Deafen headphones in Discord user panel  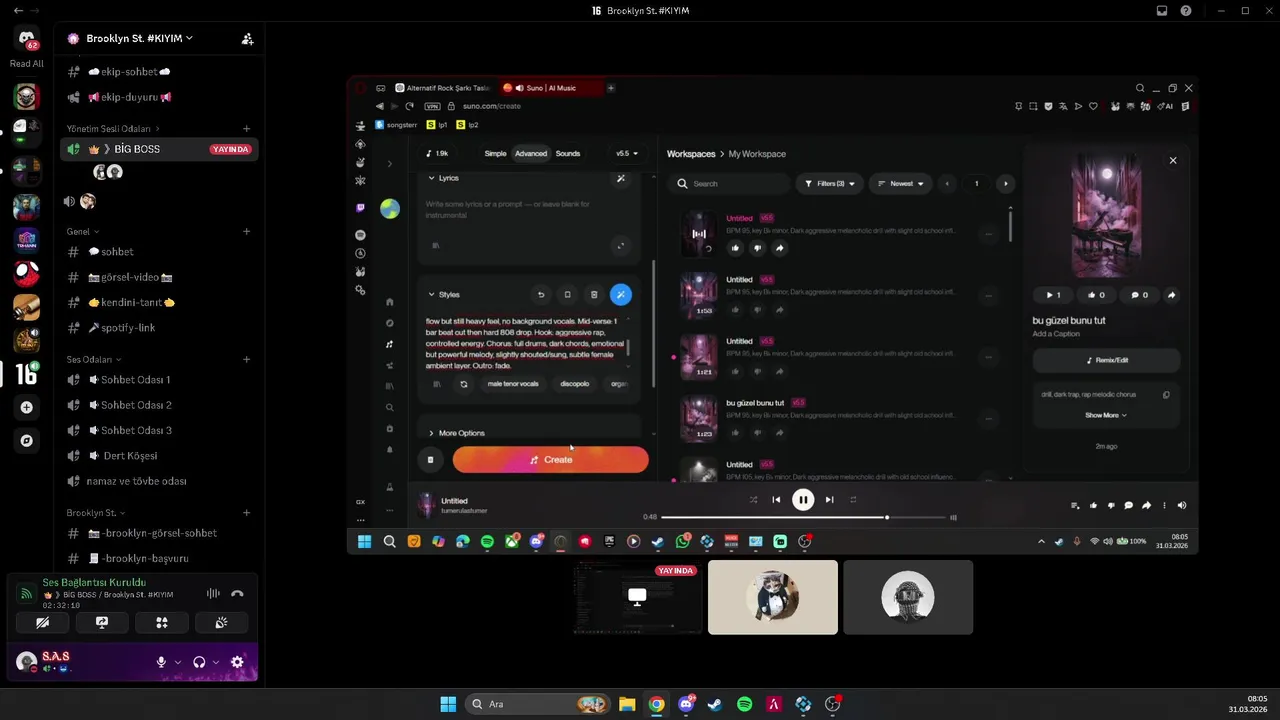point(199,662)
